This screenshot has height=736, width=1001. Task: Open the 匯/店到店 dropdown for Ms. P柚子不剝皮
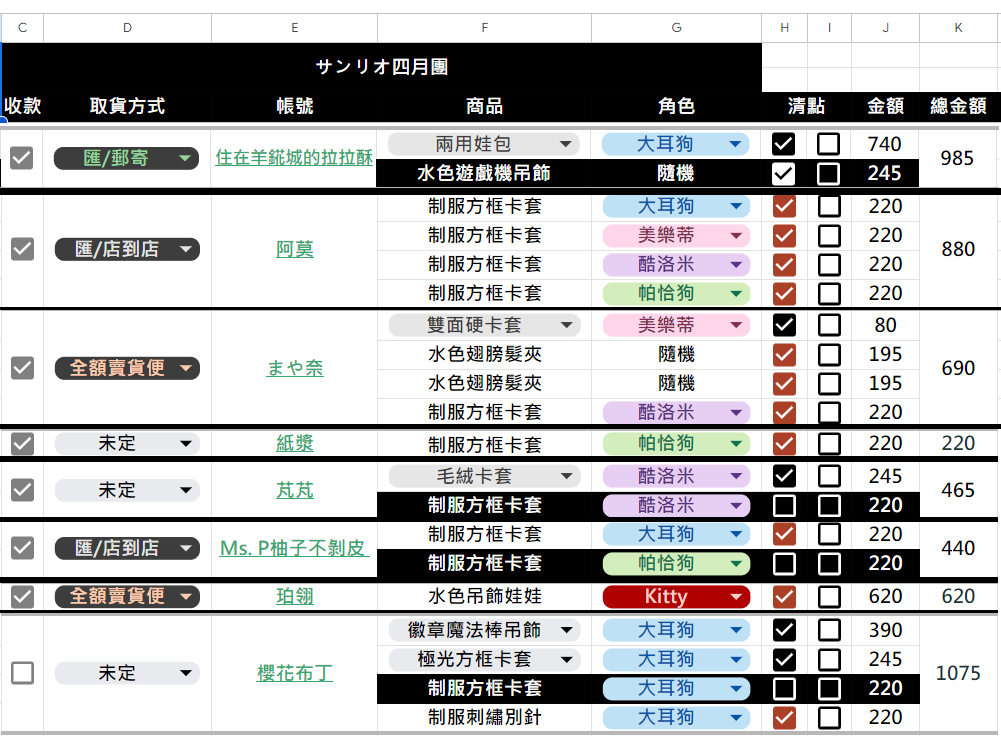[x=127, y=548]
